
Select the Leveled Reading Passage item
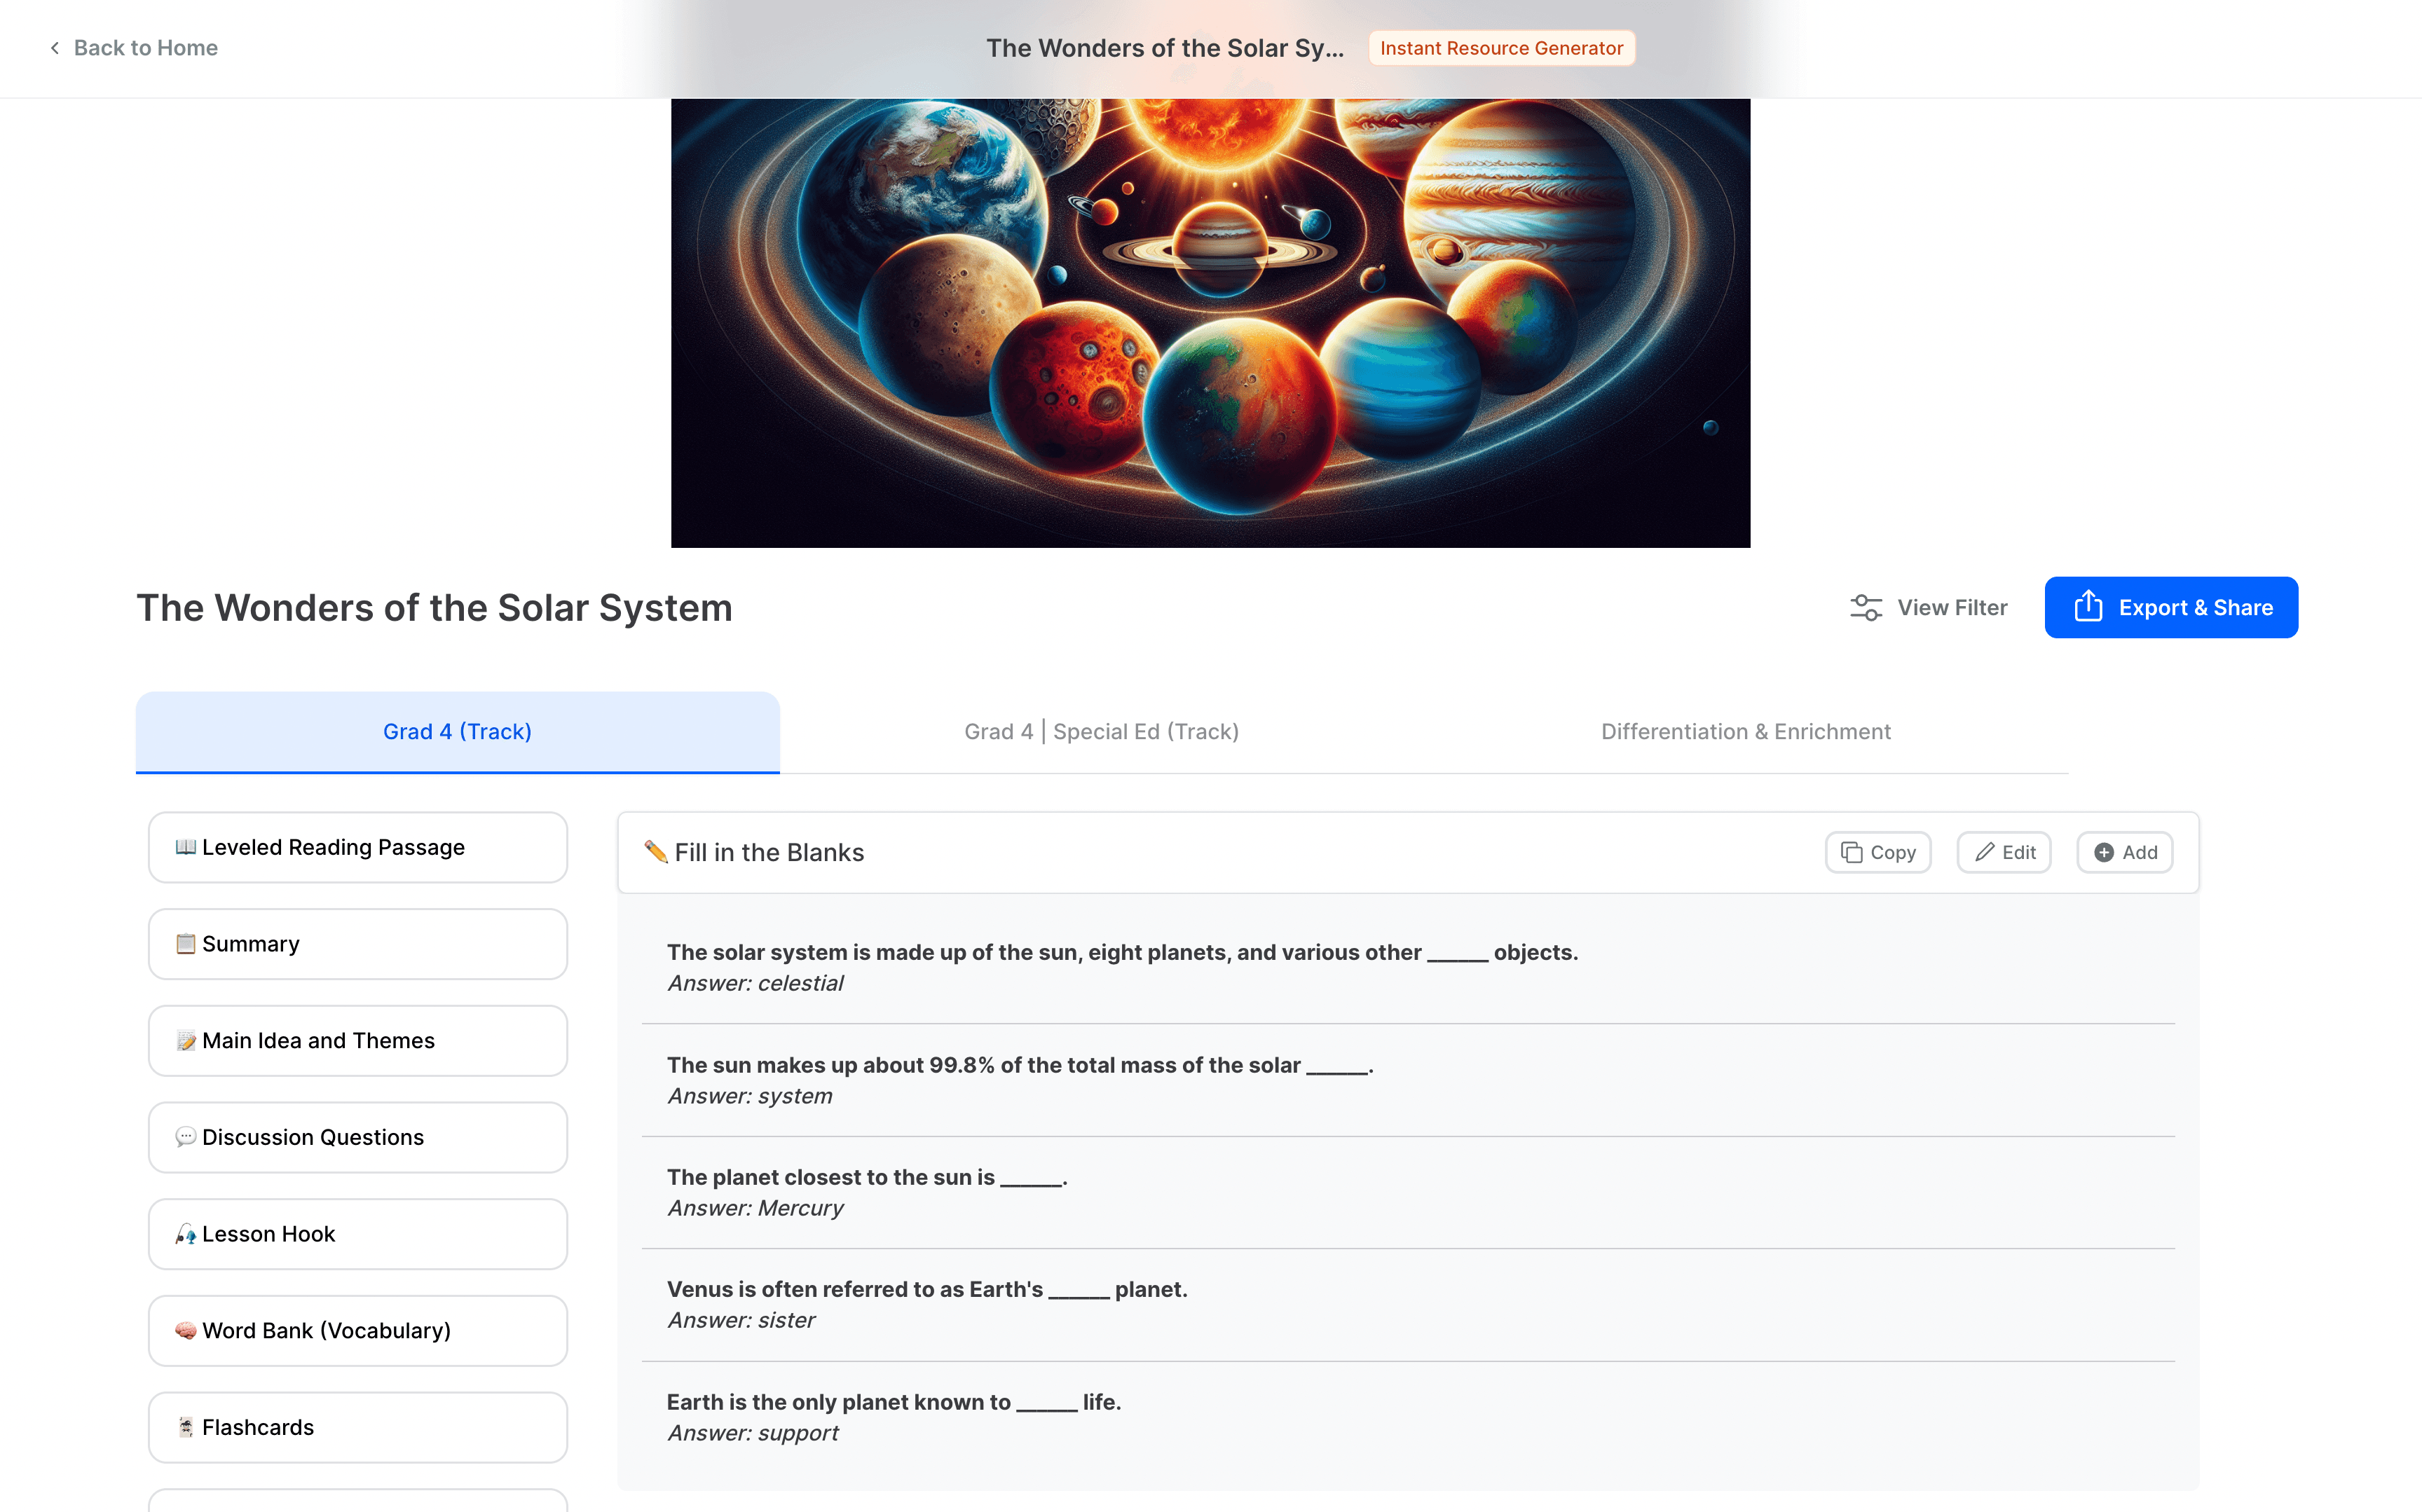coord(357,846)
